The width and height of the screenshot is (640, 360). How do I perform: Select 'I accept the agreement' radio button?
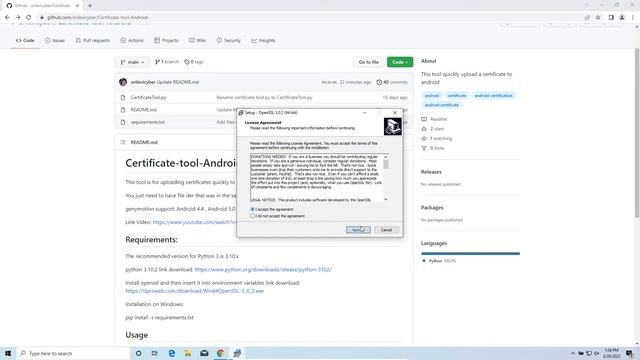point(252,209)
